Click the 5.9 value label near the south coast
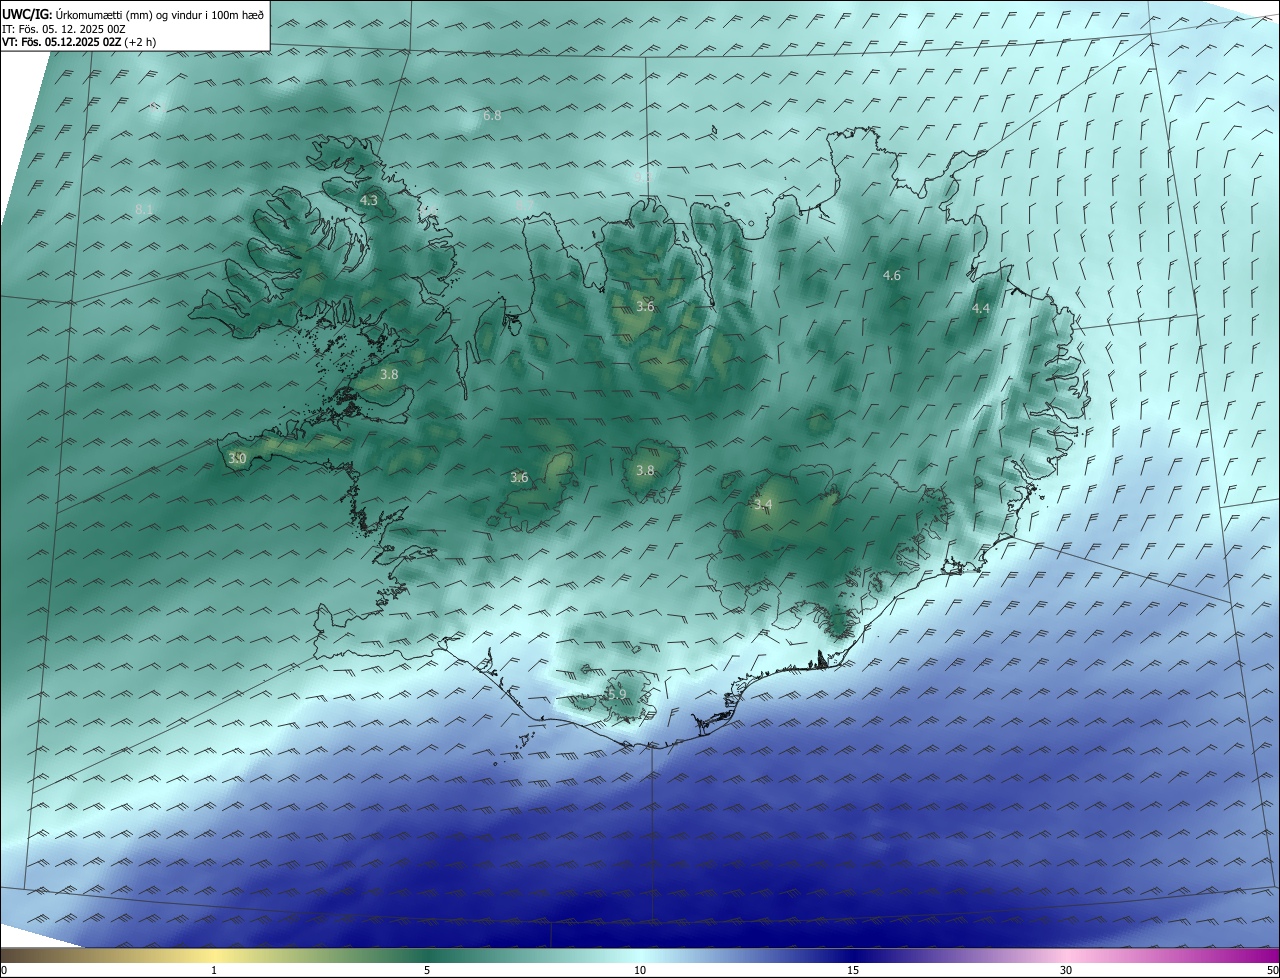 pos(617,694)
